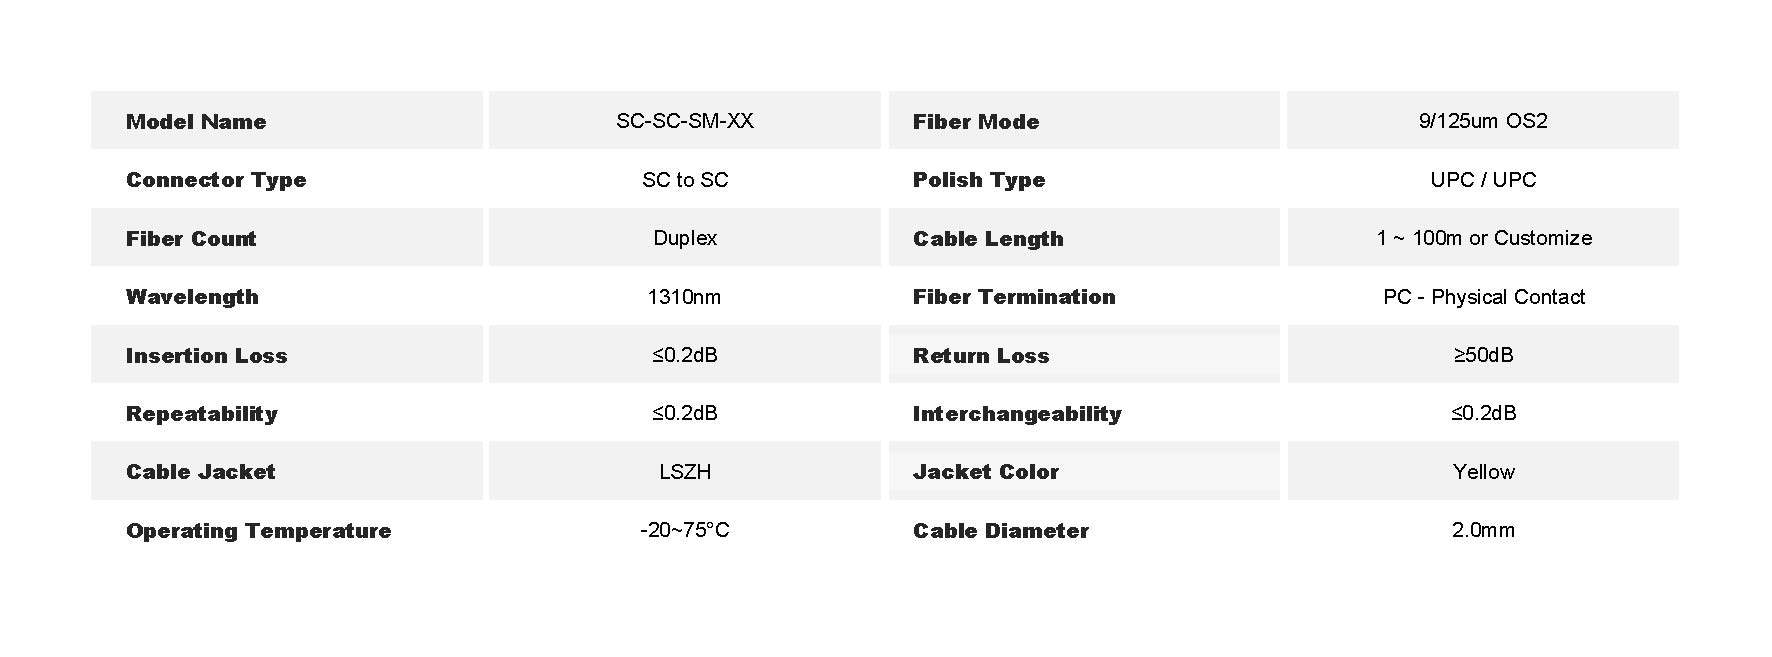Select the PC - Physical Contact value
Image resolution: width=1772 pixels, height=657 pixels.
point(1484,297)
